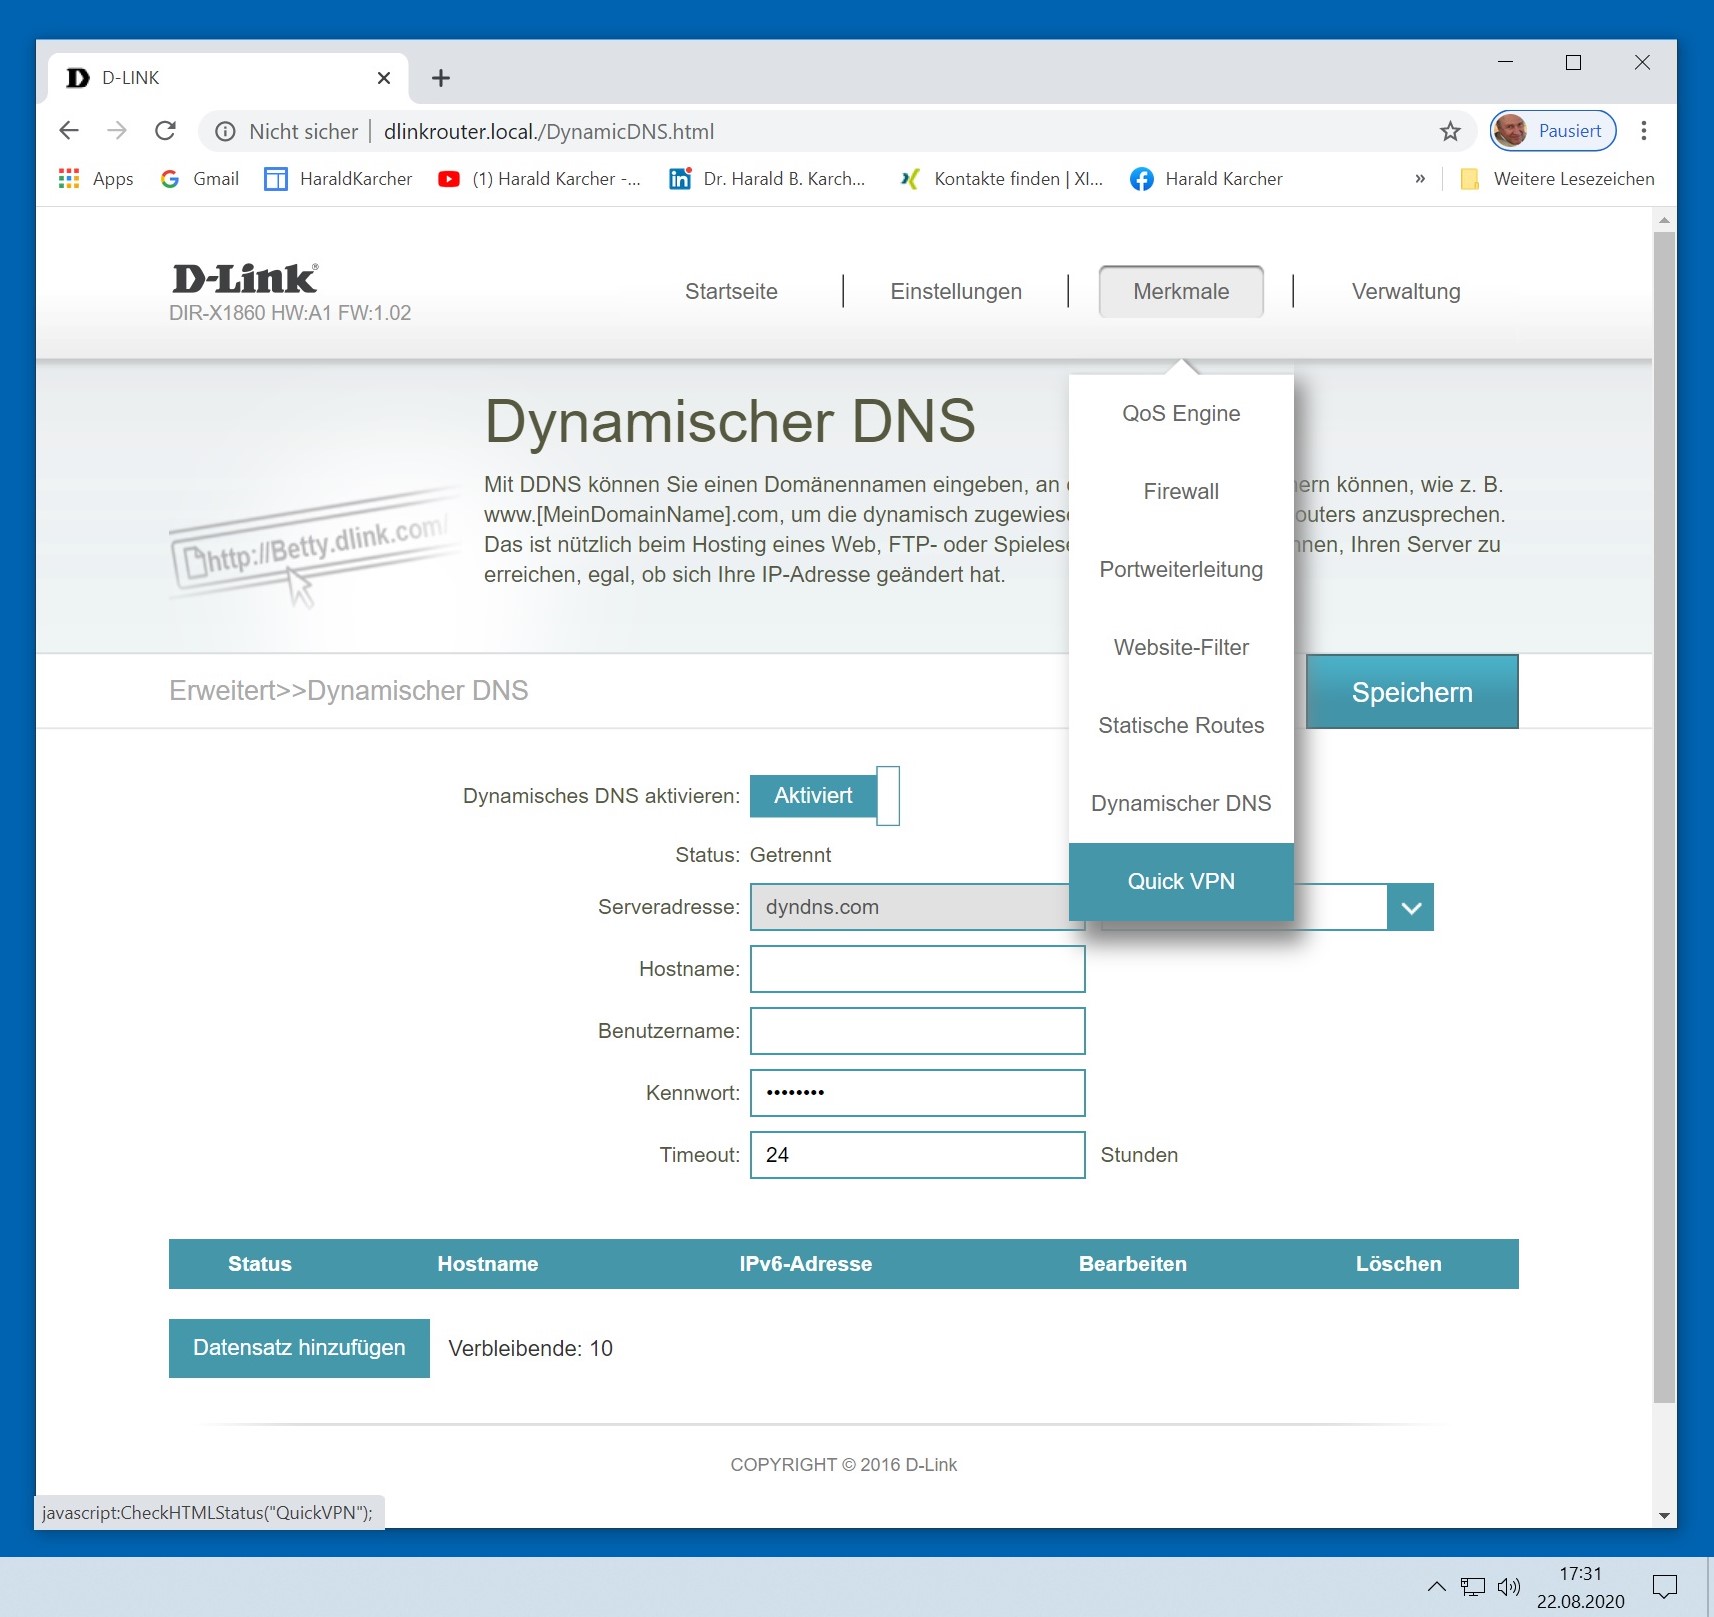1714x1617 pixels.
Task: Expand the server address dropdown arrow
Action: pyautogui.click(x=1410, y=907)
